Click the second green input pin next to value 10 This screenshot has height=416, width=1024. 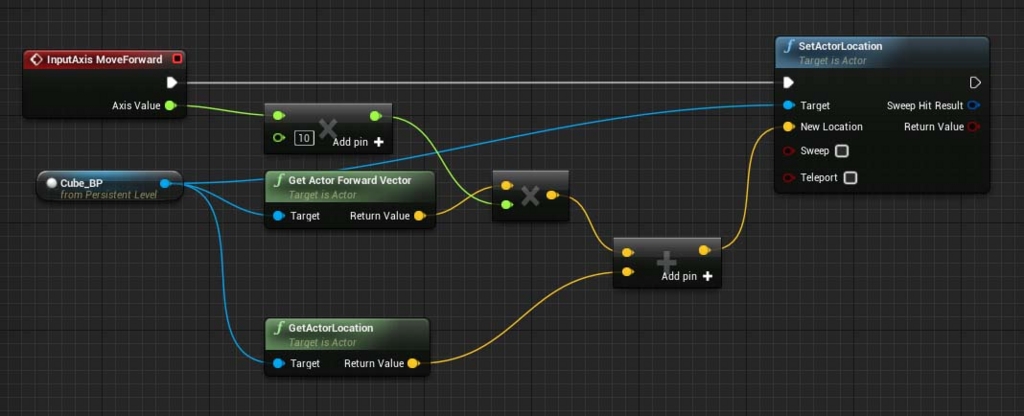[x=279, y=138]
